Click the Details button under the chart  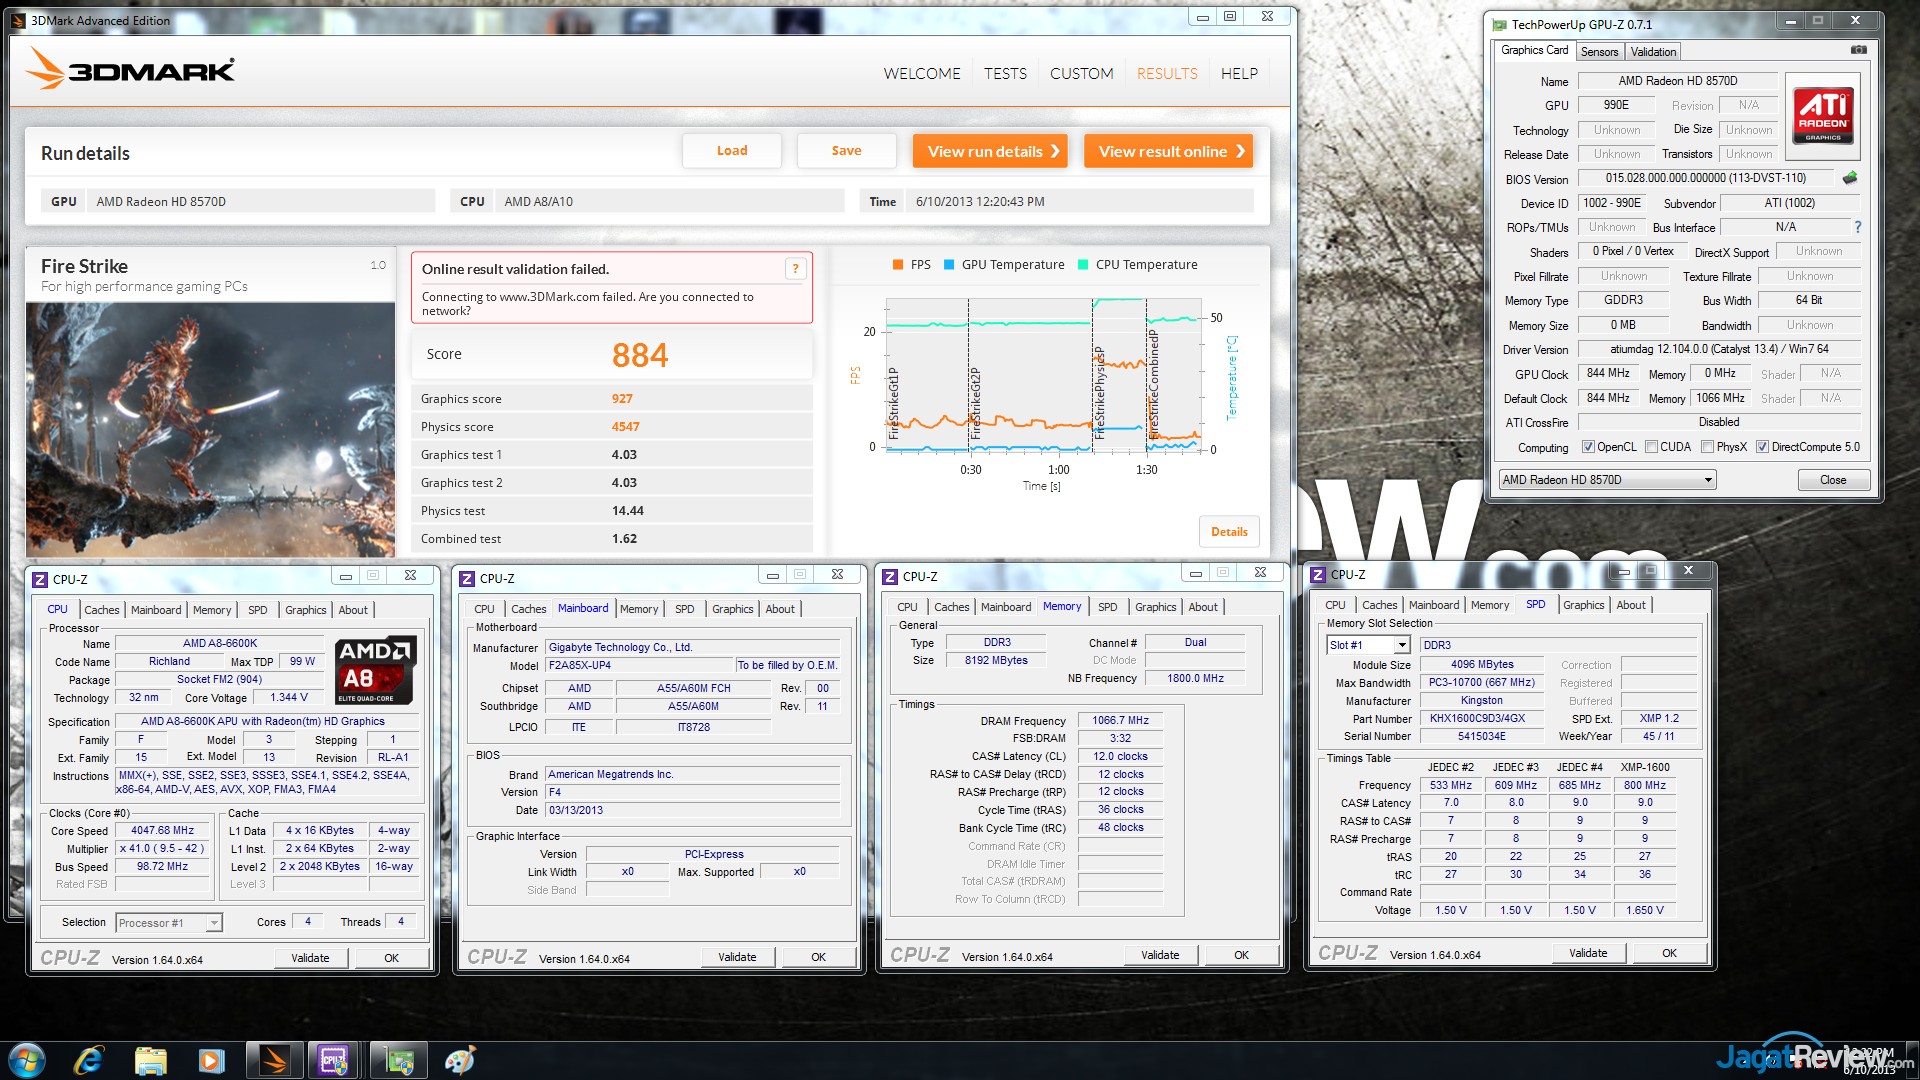(x=1228, y=532)
